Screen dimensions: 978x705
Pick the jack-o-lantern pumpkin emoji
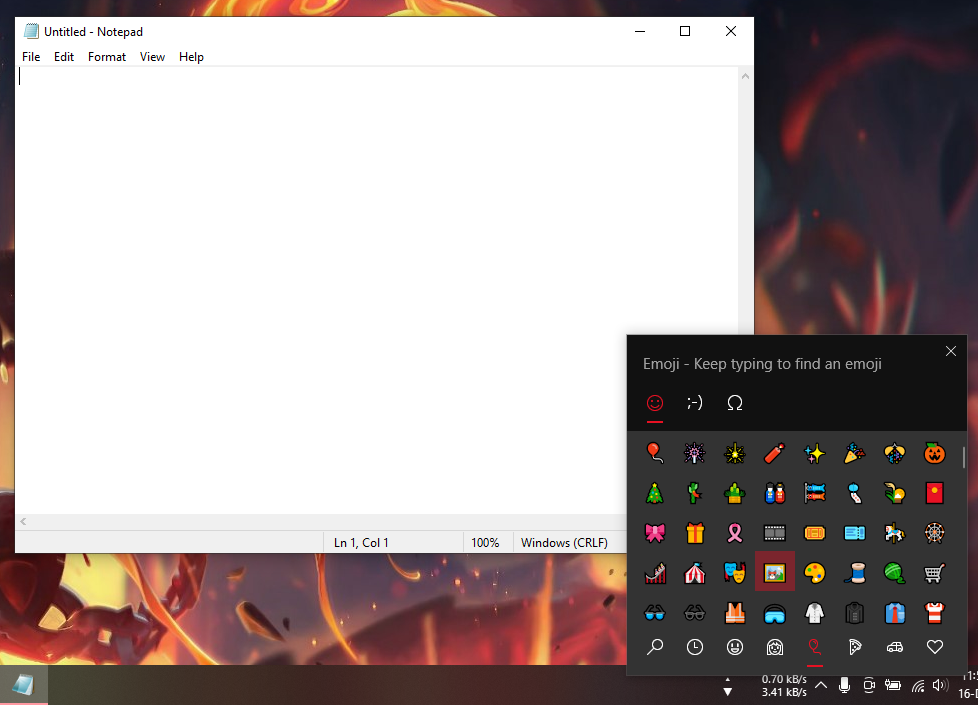934,453
